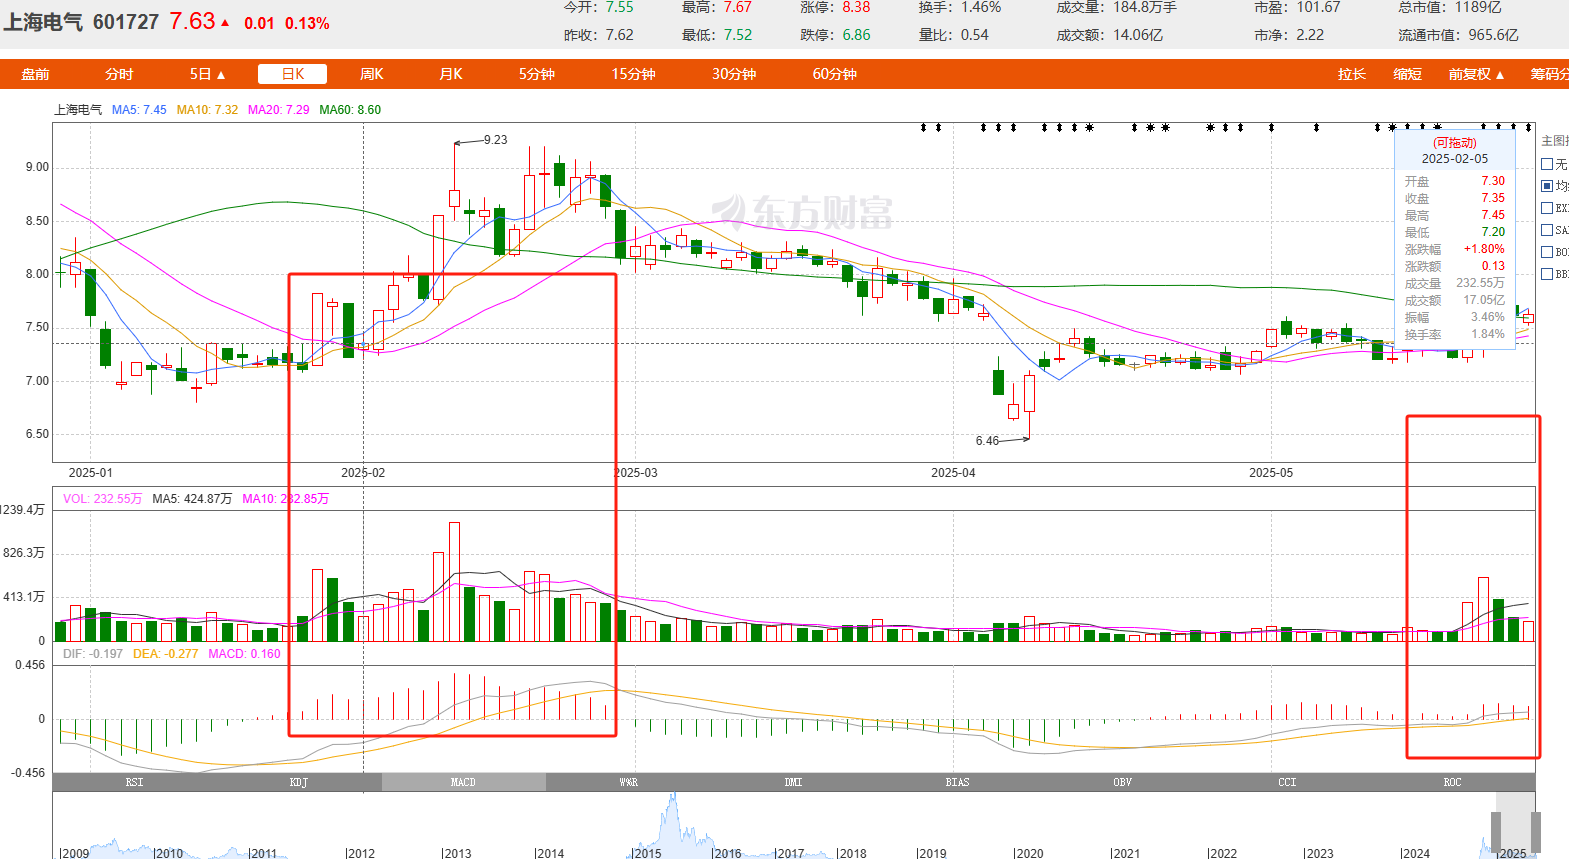1569x859 pixels.
Task: Switch to the 周K weekly chart
Action: [372, 74]
